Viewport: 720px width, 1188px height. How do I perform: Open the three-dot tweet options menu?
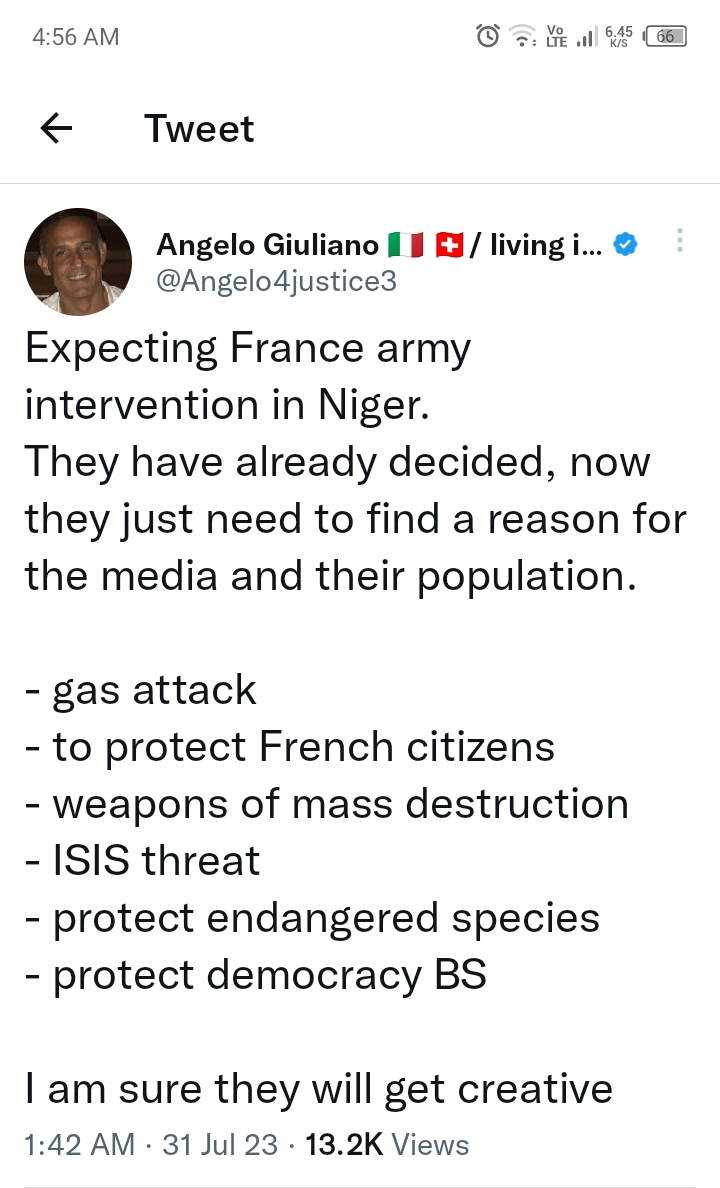click(680, 241)
